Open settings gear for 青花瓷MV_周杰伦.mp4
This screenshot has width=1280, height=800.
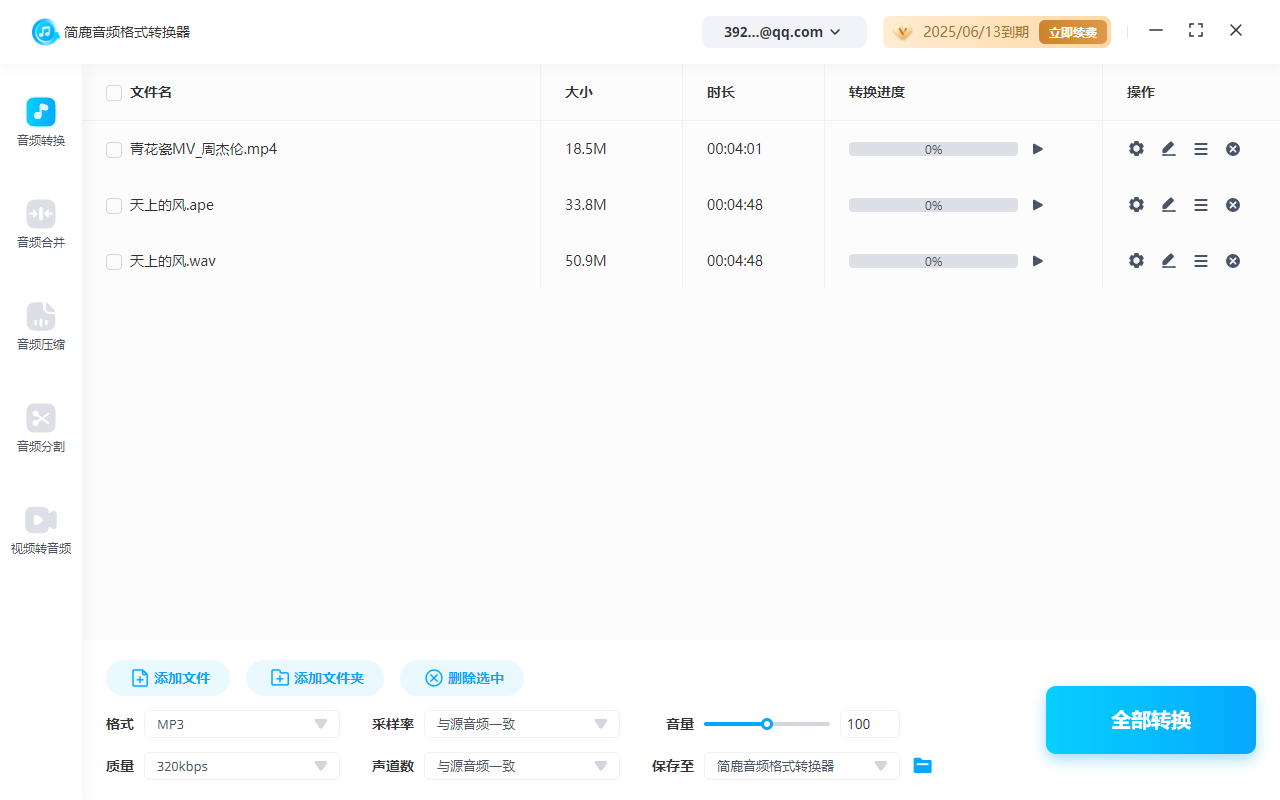tap(1136, 148)
